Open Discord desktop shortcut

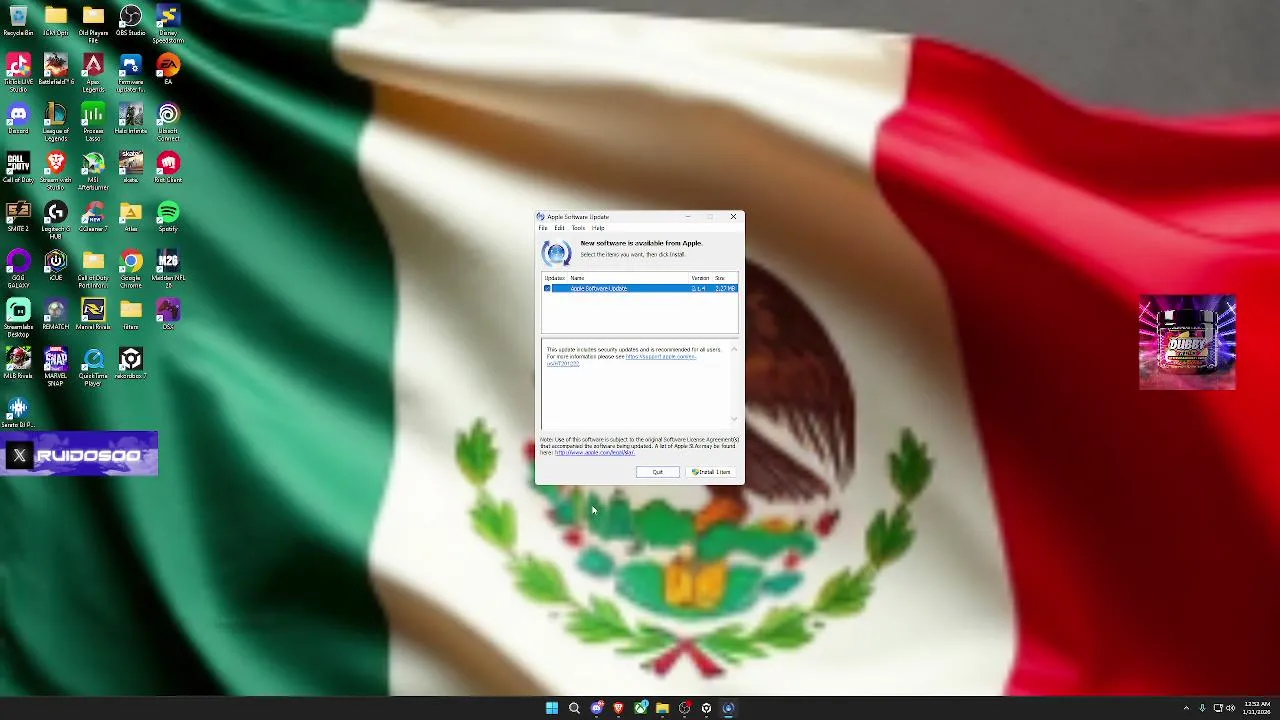click(x=18, y=119)
